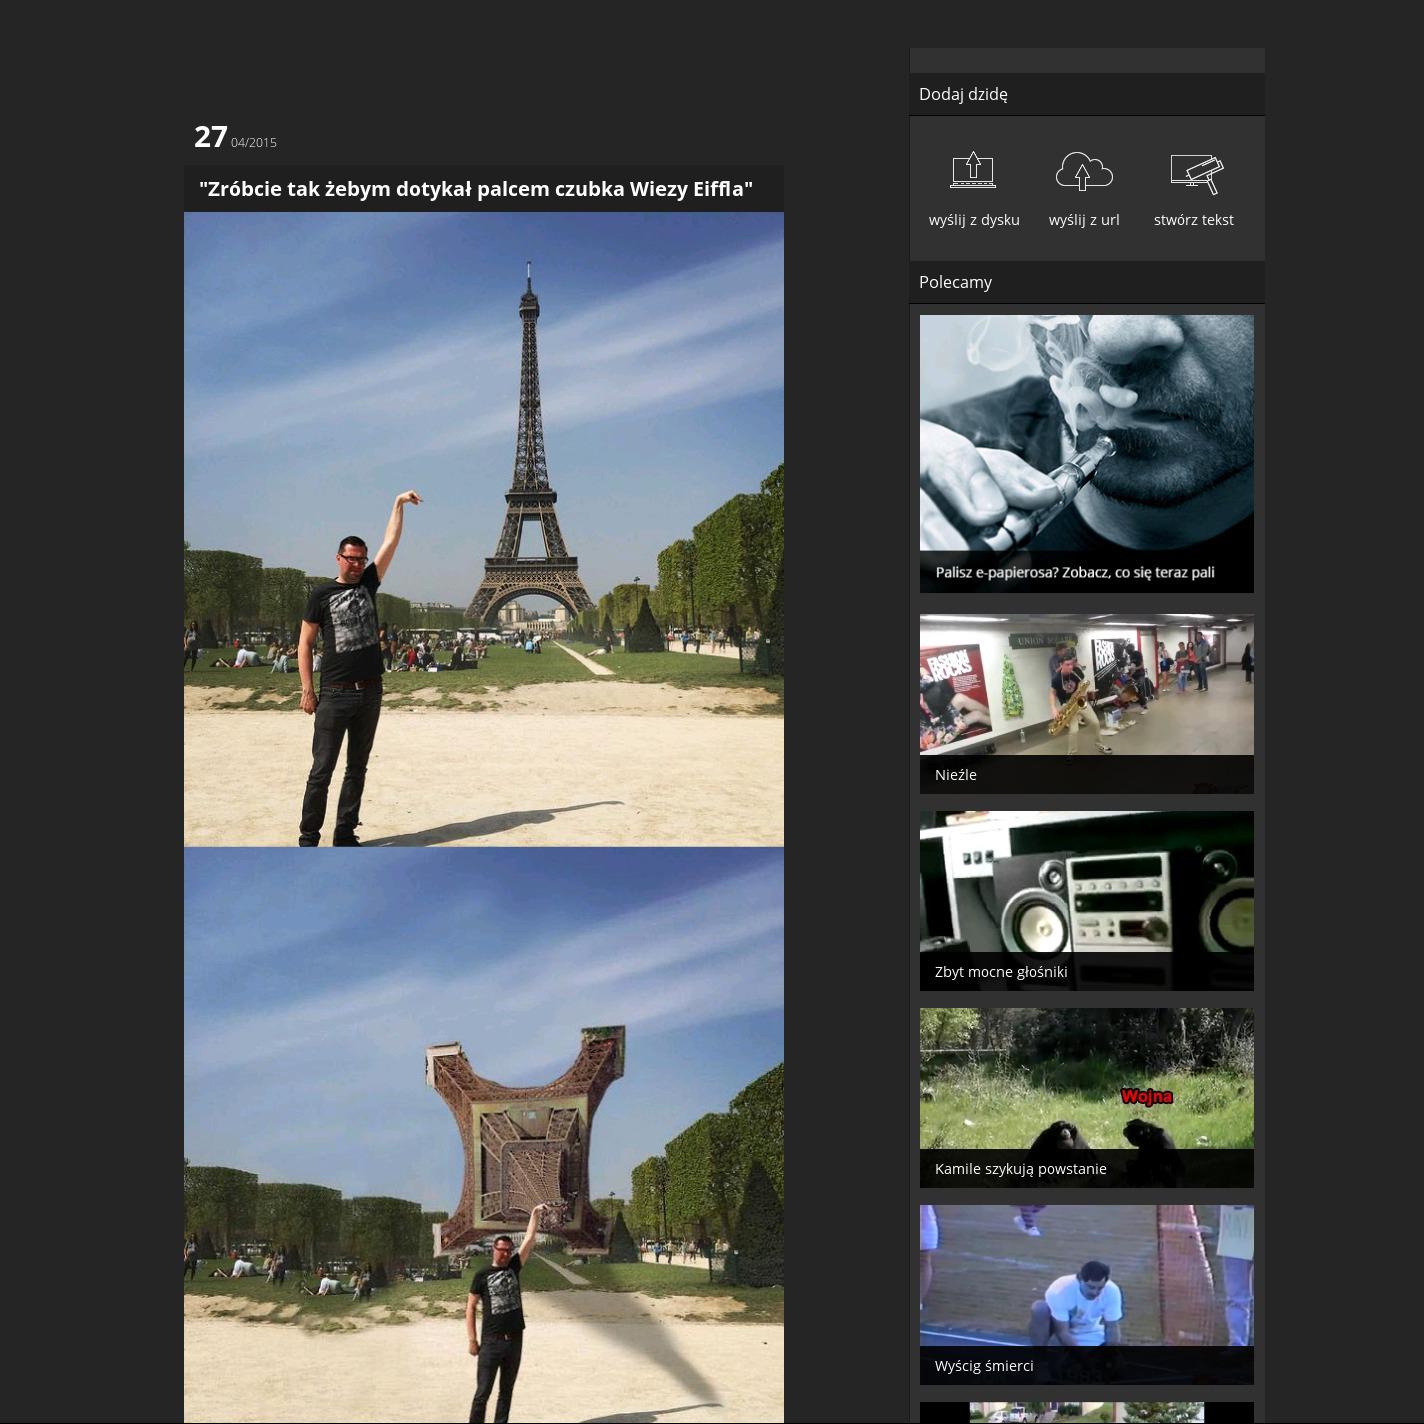Click the 'Palisz e-papierosa?' caption

pyautogui.click(x=1074, y=572)
